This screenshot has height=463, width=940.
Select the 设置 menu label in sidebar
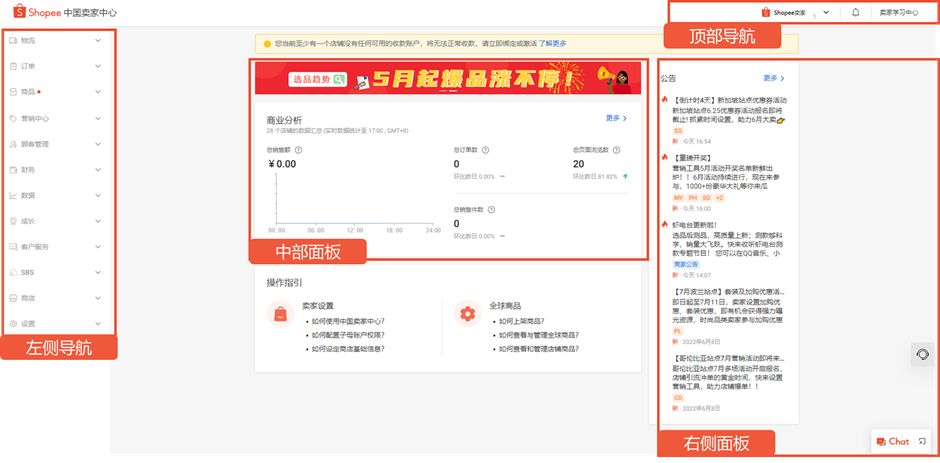28,324
